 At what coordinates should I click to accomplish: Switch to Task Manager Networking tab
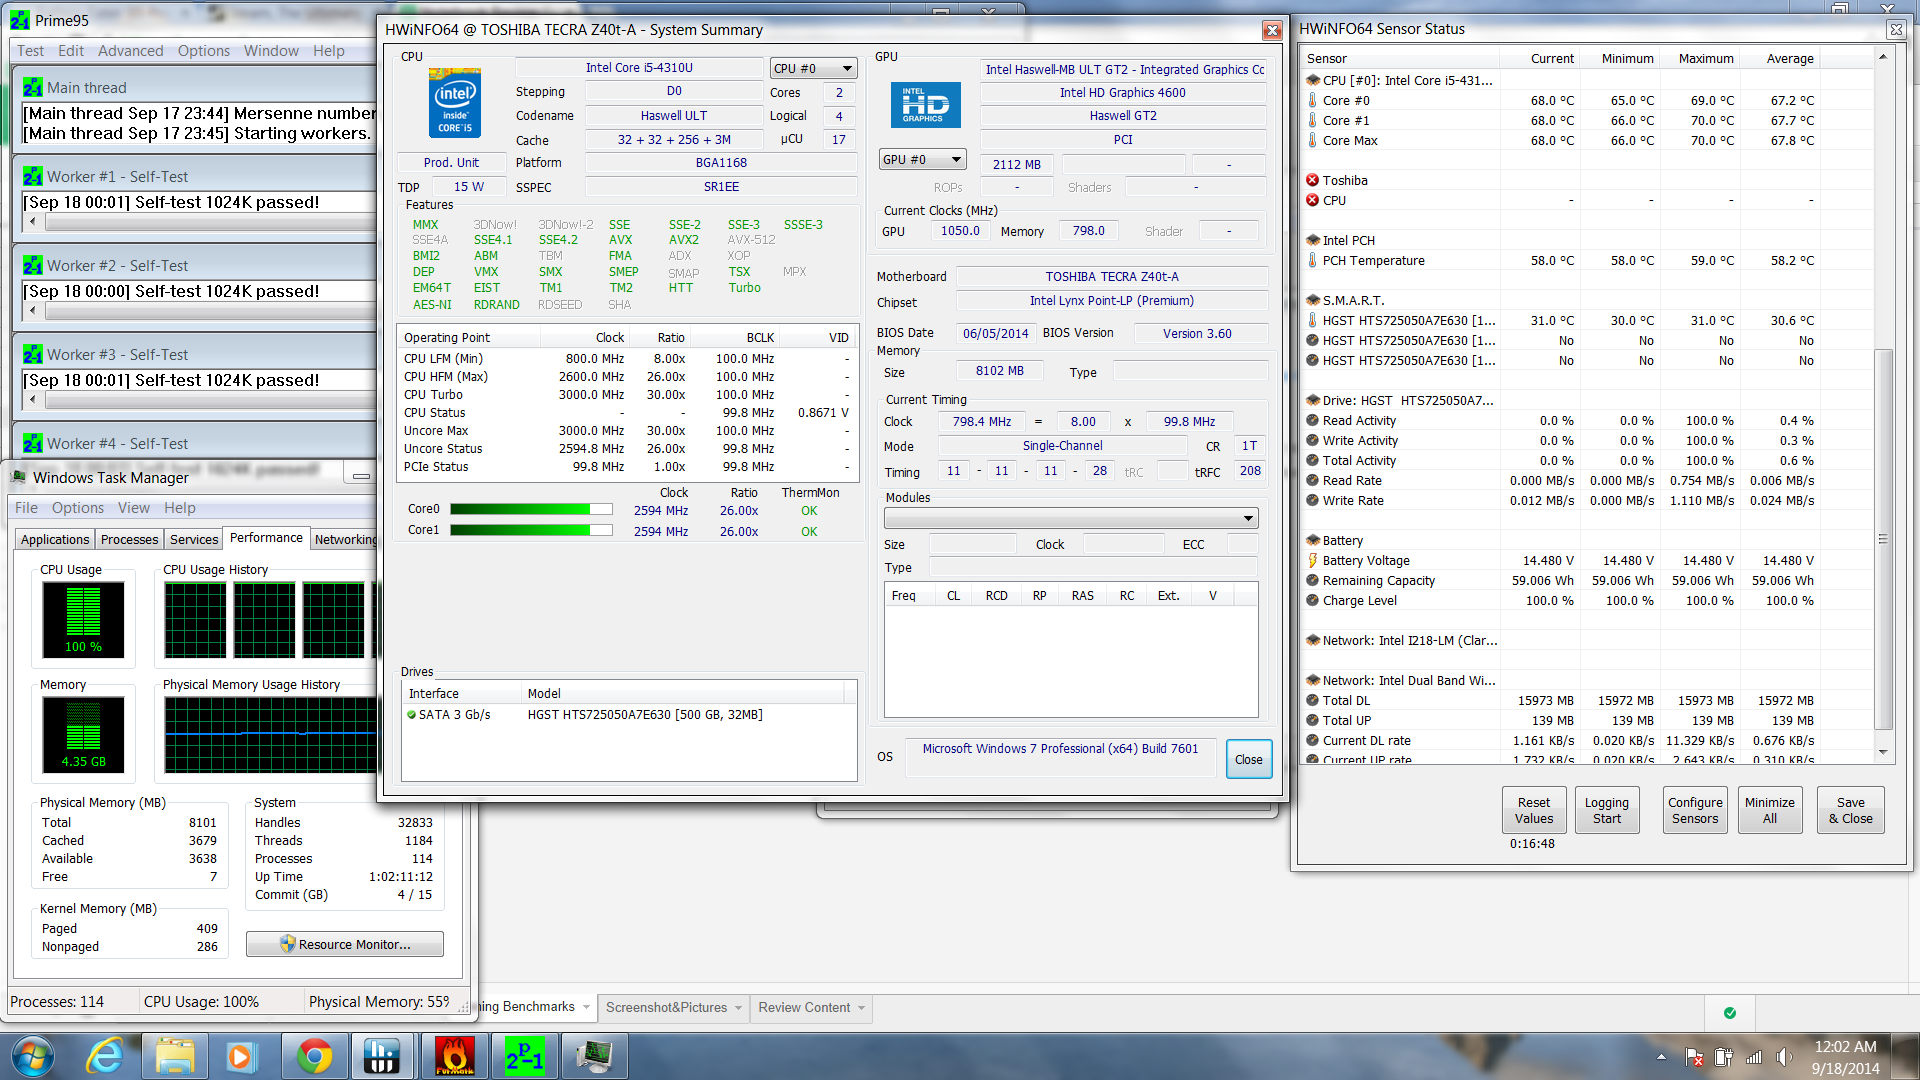[346, 539]
